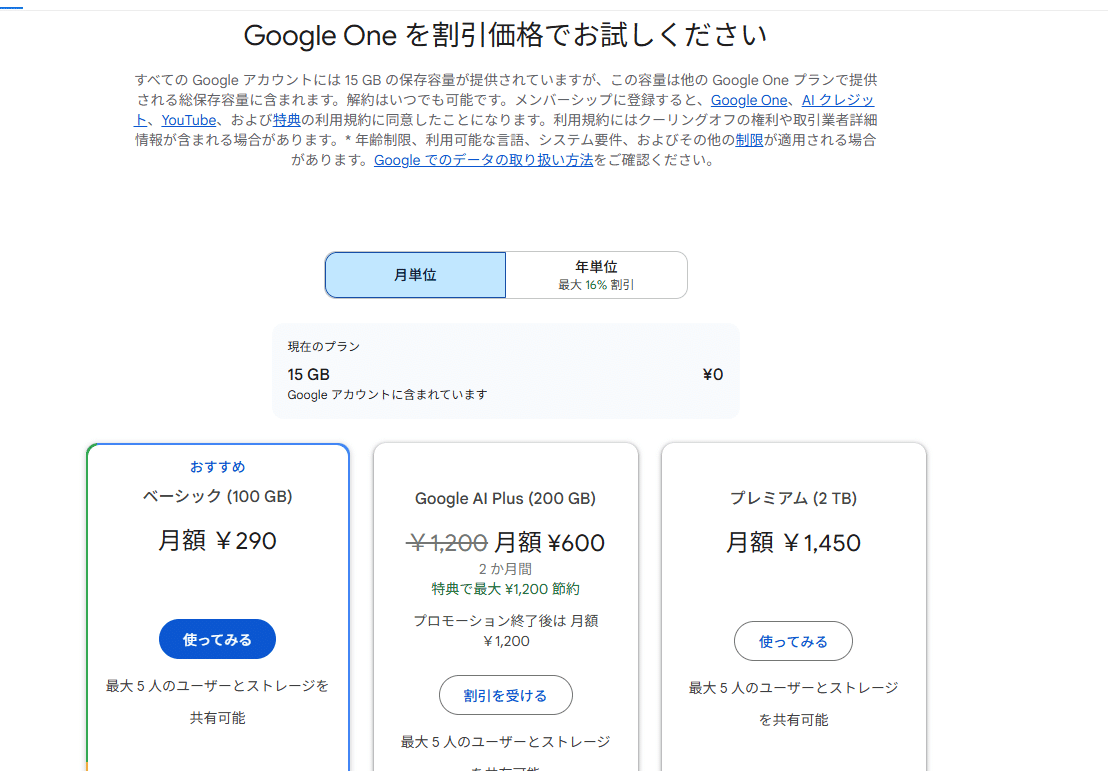Click the Google AI Plus (200 GB) title
Image resolution: width=1108 pixels, height=771 pixels.
click(505, 499)
